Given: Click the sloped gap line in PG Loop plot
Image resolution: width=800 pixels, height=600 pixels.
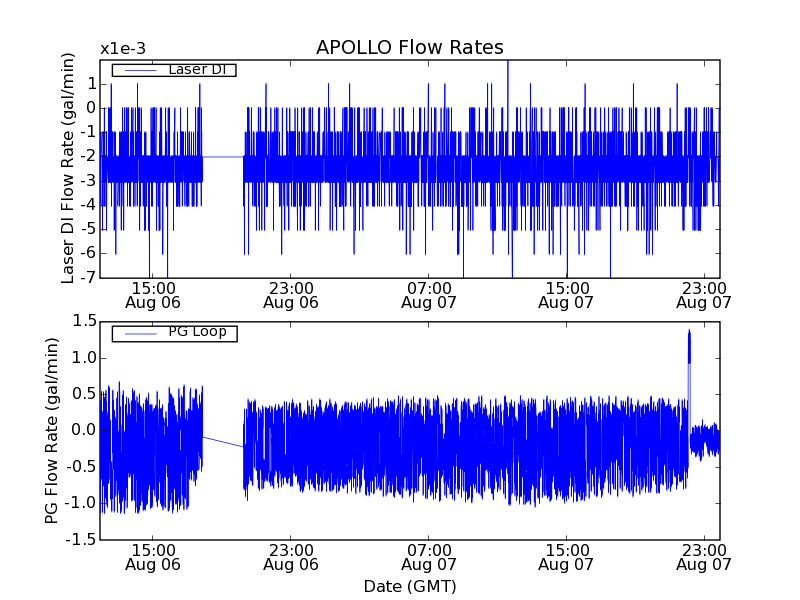Looking at the screenshot, I should point(223,441).
